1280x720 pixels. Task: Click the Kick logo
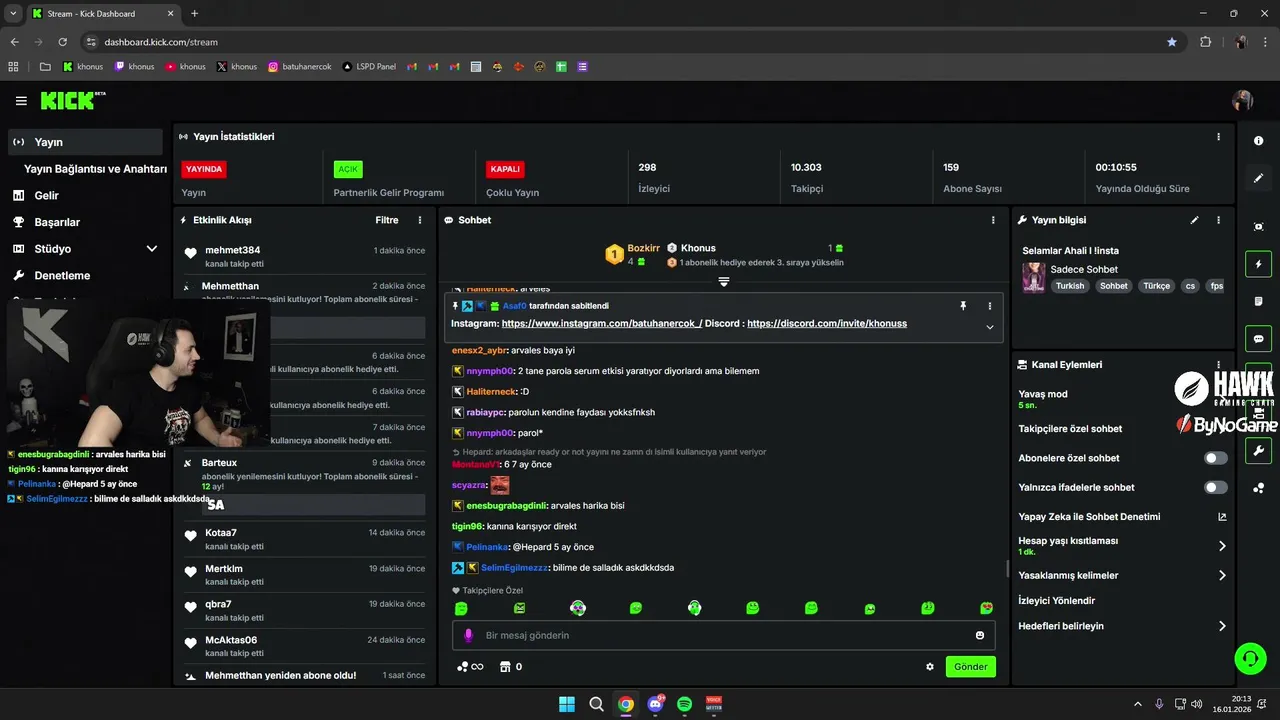tap(72, 100)
